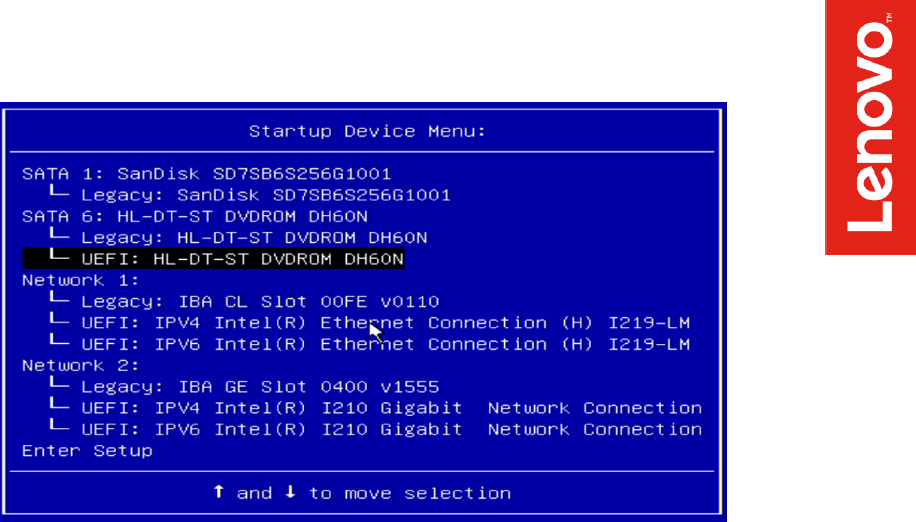Select UEFI: IPV4 Intel Ethernet Connection I219-LM
Image resolution: width=916 pixels, height=522 pixels.
[386, 322]
